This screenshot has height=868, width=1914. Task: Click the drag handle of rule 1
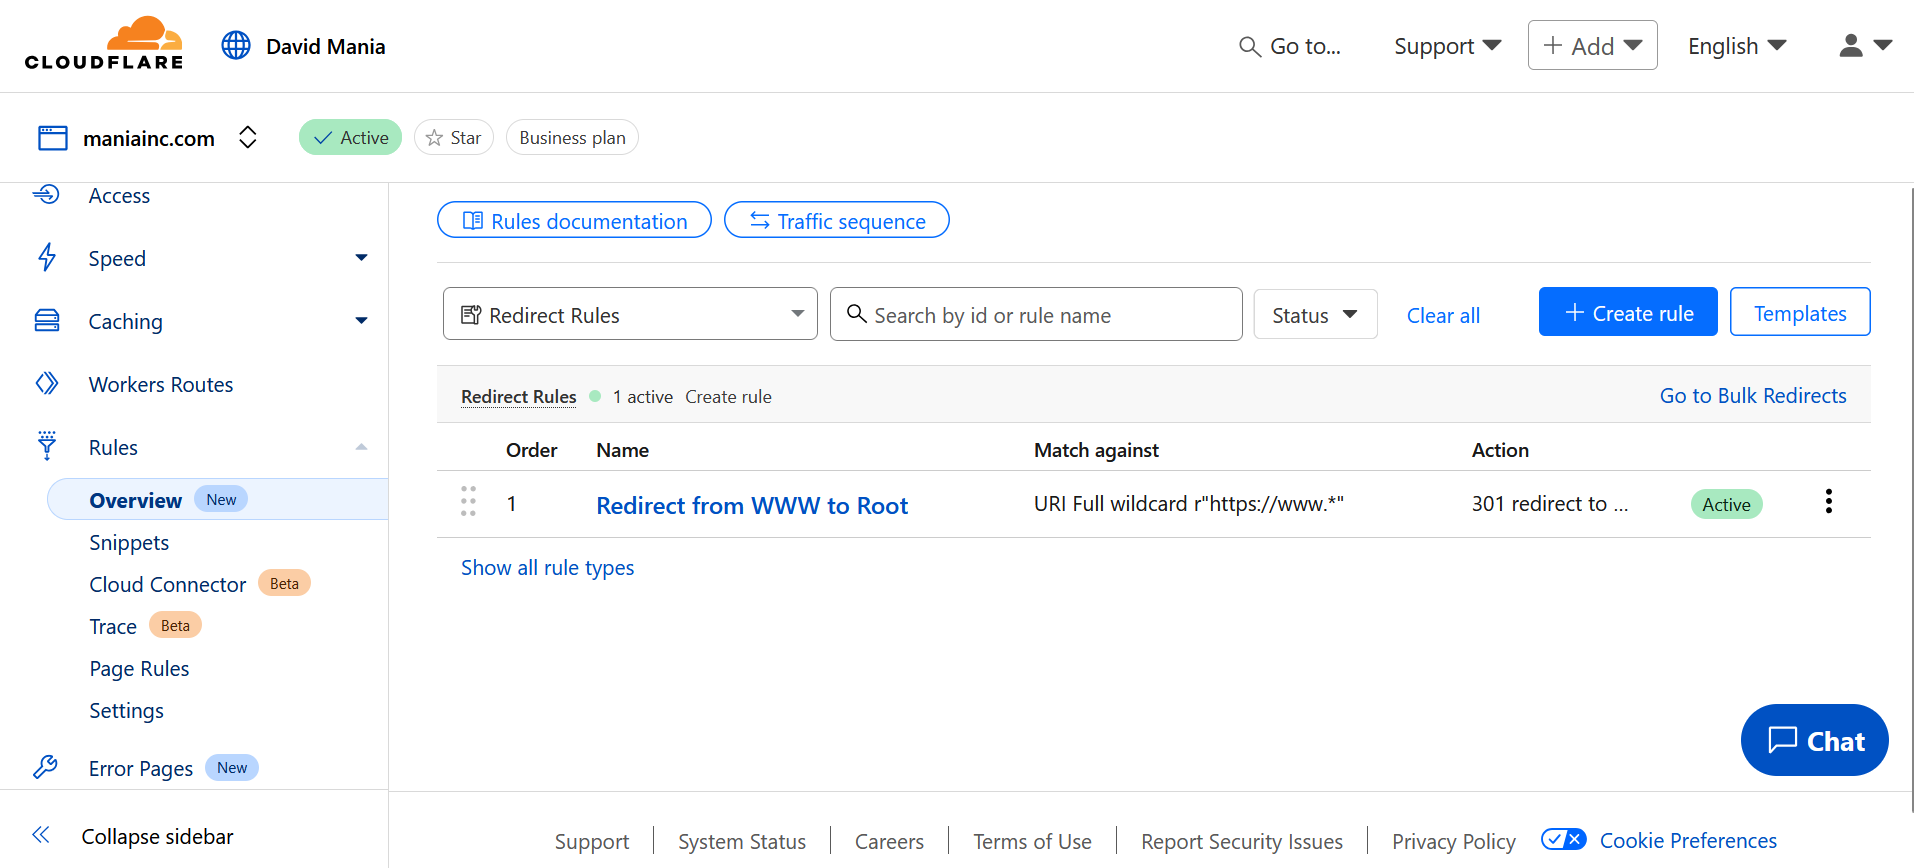468,501
